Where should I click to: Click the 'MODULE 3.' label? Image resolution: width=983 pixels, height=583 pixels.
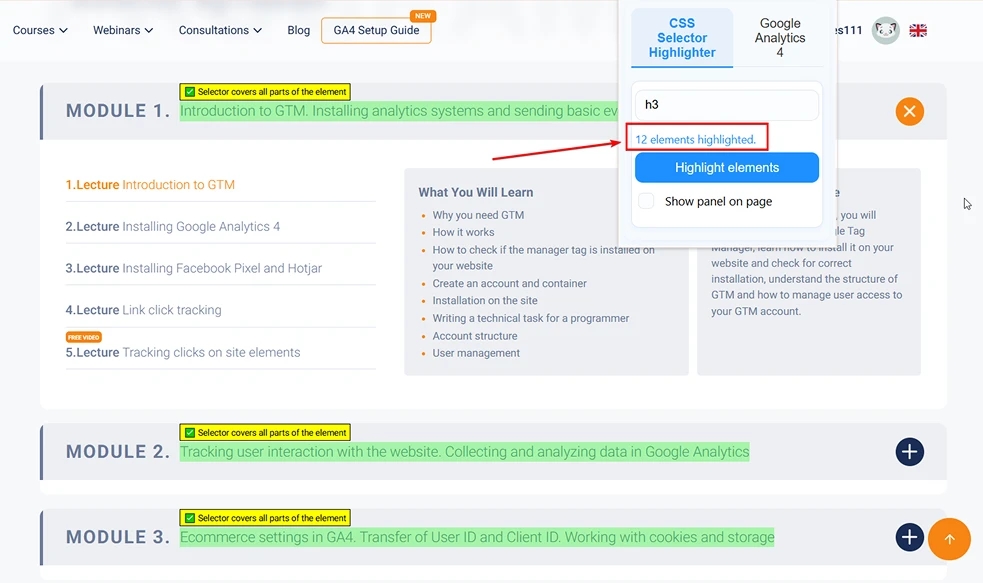118,537
